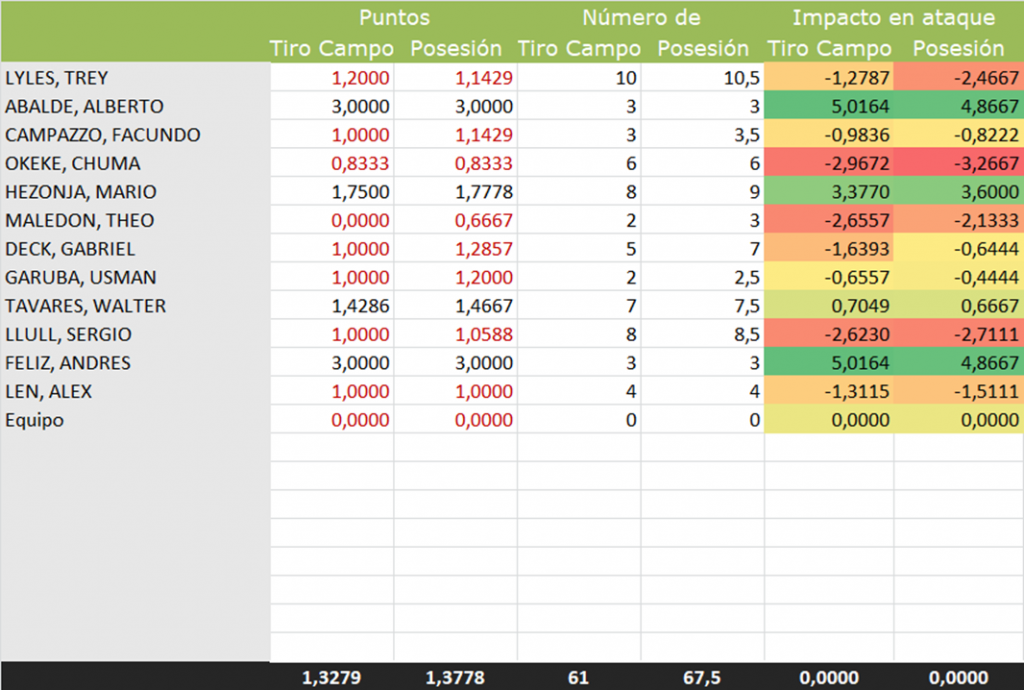The width and height of the screenshot is (1024, 690).
Task: Click the footer average value 1,3279
Action: tap(331, 677)
